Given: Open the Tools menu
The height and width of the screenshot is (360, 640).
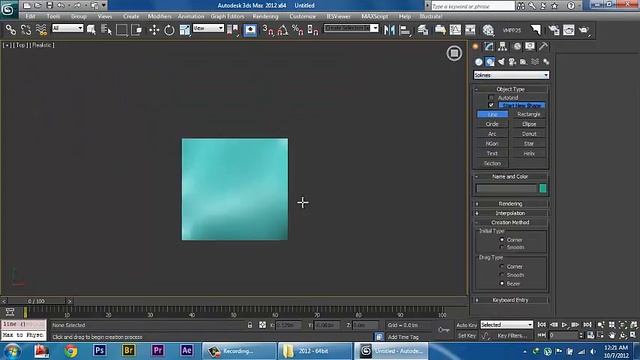Looking at the screenshot, I should point(53,16).
